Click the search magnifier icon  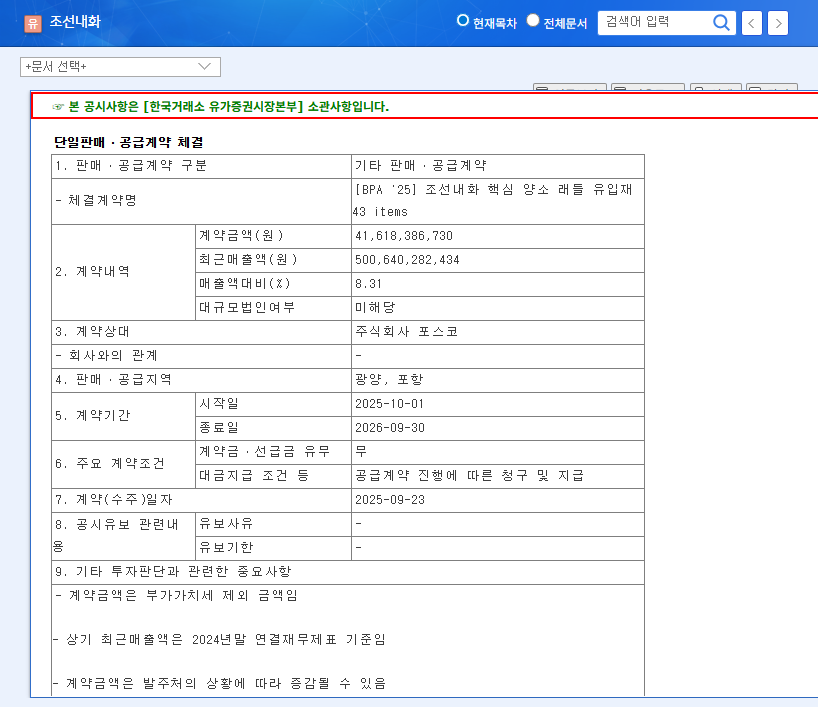pos(721,22)
